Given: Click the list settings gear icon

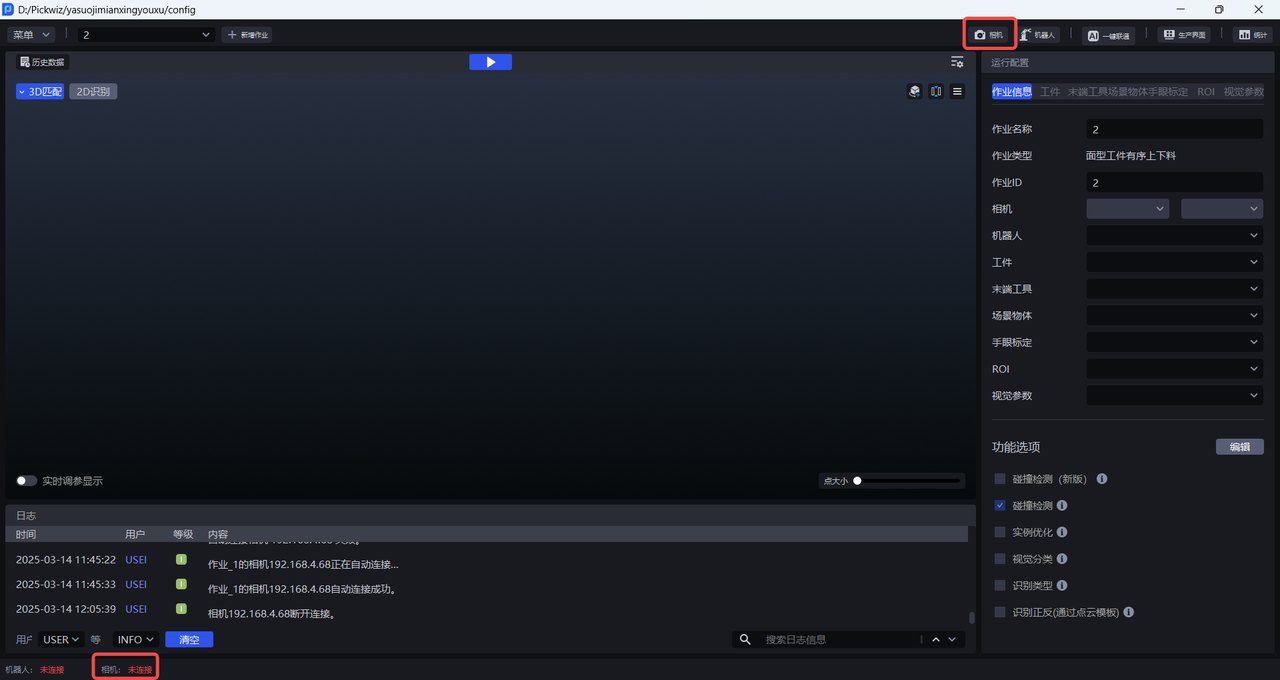Looking at the screenshot, I should pyautogui.click(x=957, y=62).
